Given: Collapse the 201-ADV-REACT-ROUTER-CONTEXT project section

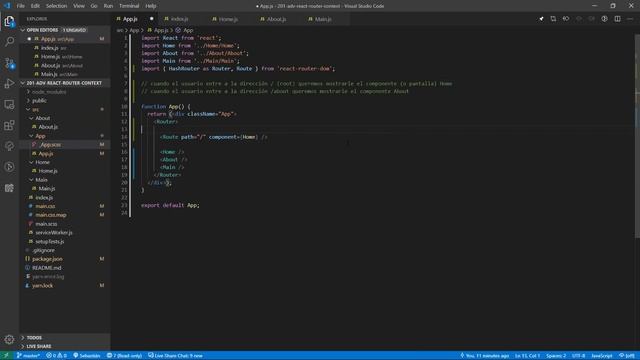Looking at the screenshot, I should [x=64, y=83].
